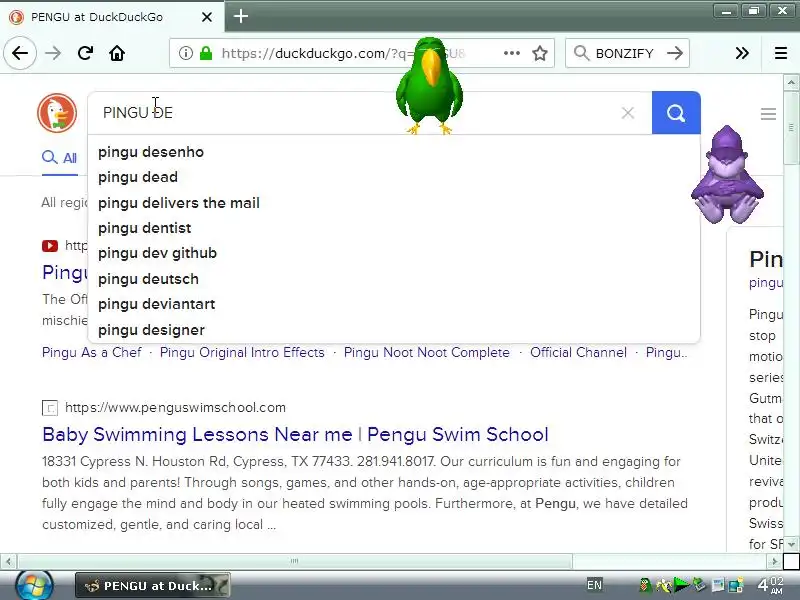Clear the search query text

(628, 113)
